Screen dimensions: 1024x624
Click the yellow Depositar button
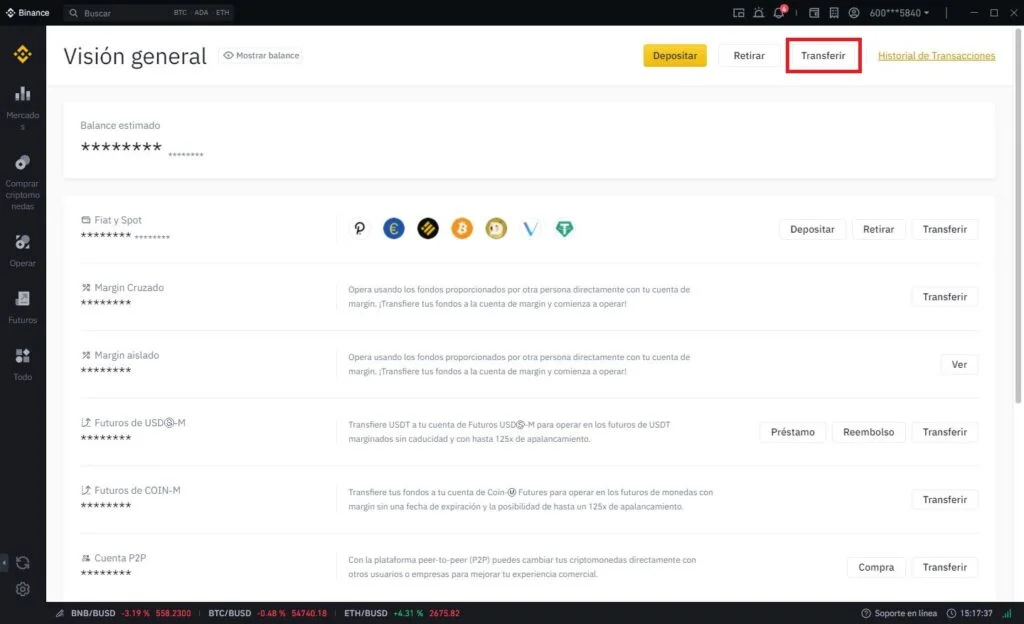tap(675, 55)
